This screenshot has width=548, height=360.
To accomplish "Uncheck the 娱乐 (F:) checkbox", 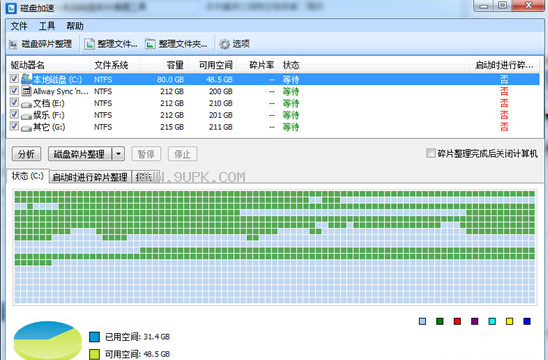I will coord(14,114).
